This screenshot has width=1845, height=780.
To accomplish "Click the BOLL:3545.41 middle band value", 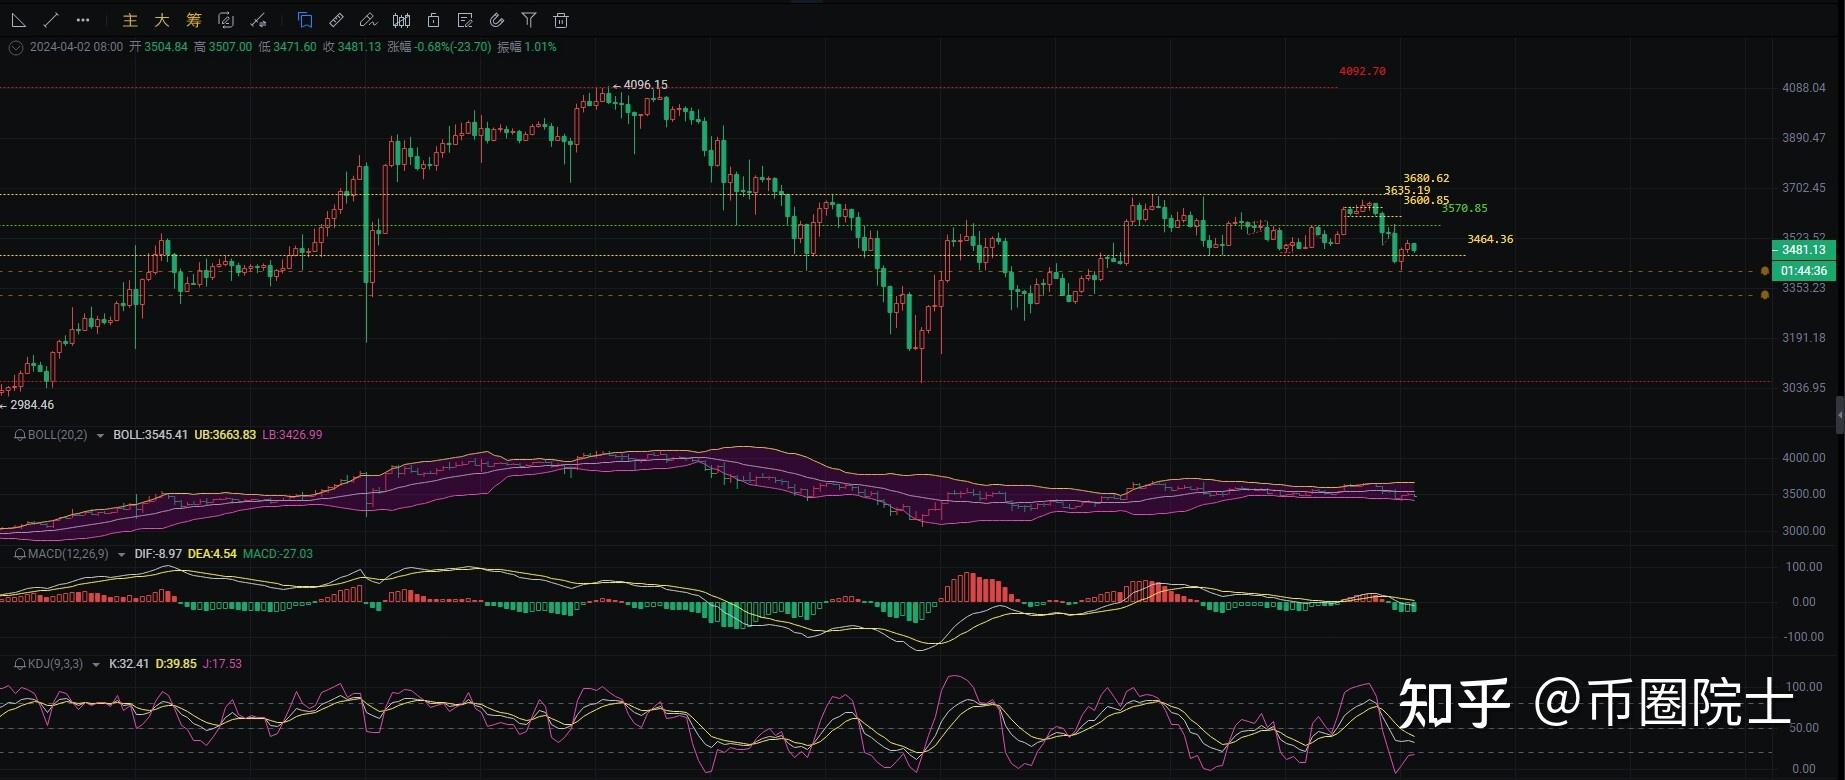I will tap(150, 435).
